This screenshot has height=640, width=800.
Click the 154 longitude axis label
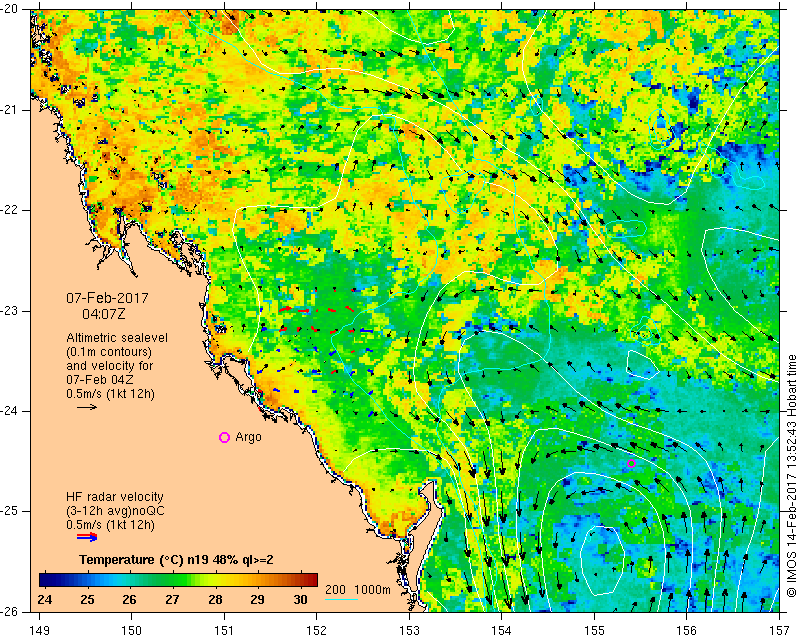(502, 630)
